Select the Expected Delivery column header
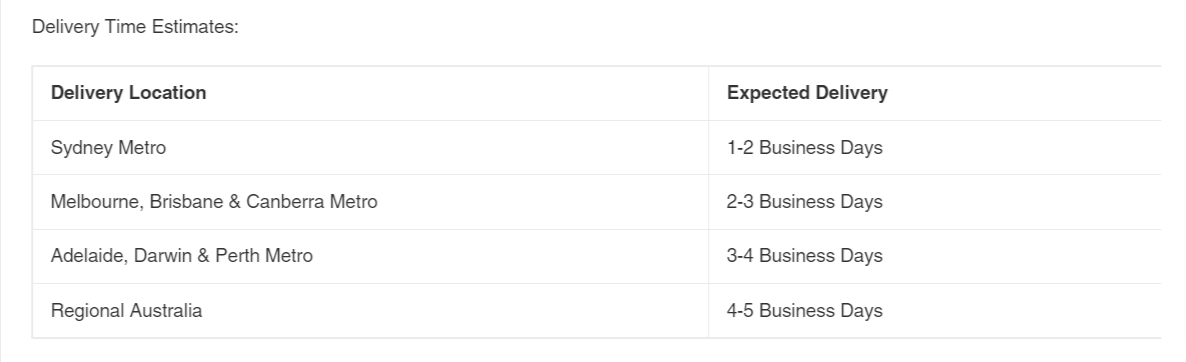This screenshot has height=362, width=1186. (x=935, y=93)
